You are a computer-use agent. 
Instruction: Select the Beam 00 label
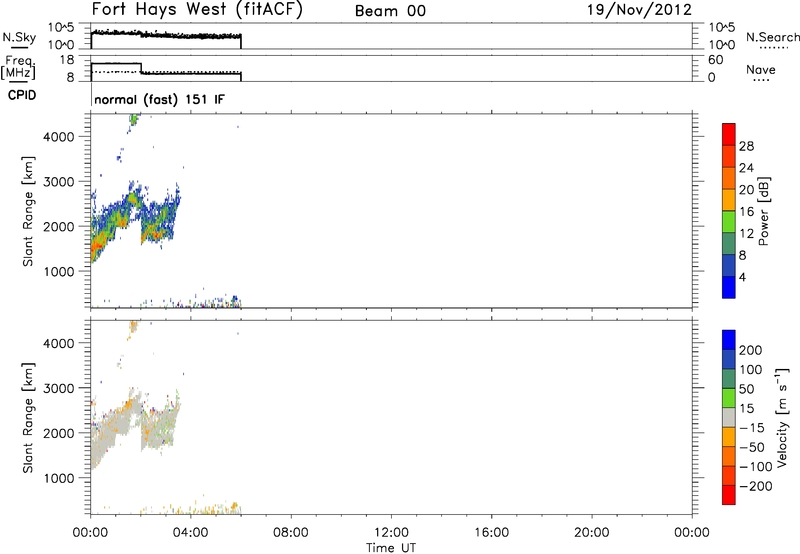(x=390, y=11)
